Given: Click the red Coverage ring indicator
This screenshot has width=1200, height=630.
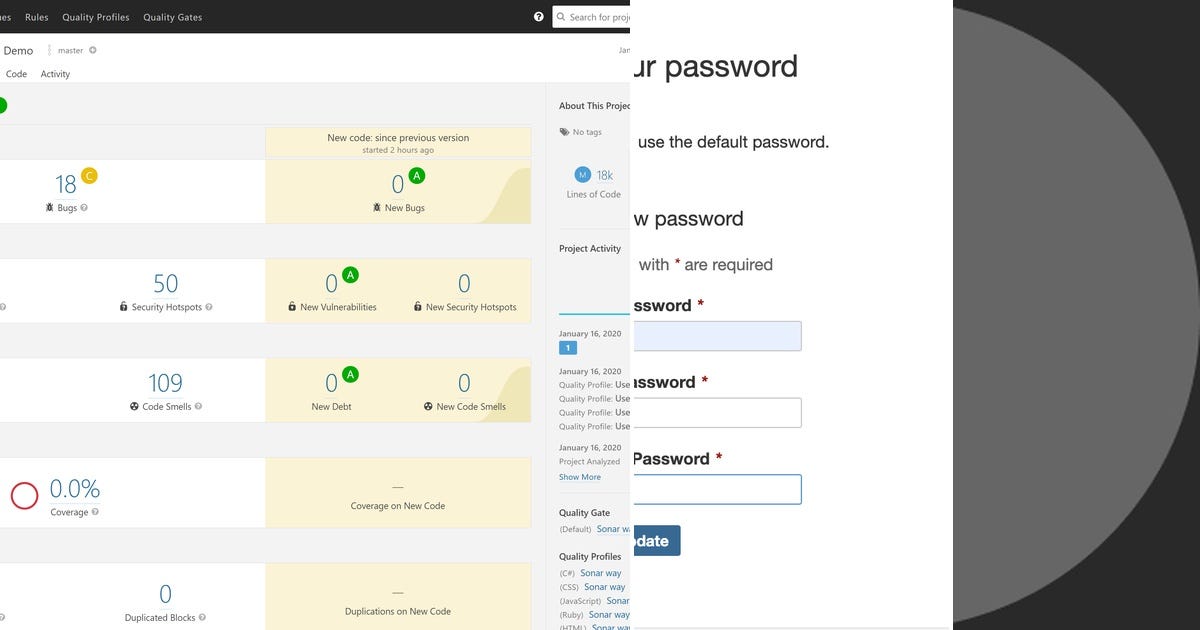Looking at the screenshot, I should [x=25, y=492].
